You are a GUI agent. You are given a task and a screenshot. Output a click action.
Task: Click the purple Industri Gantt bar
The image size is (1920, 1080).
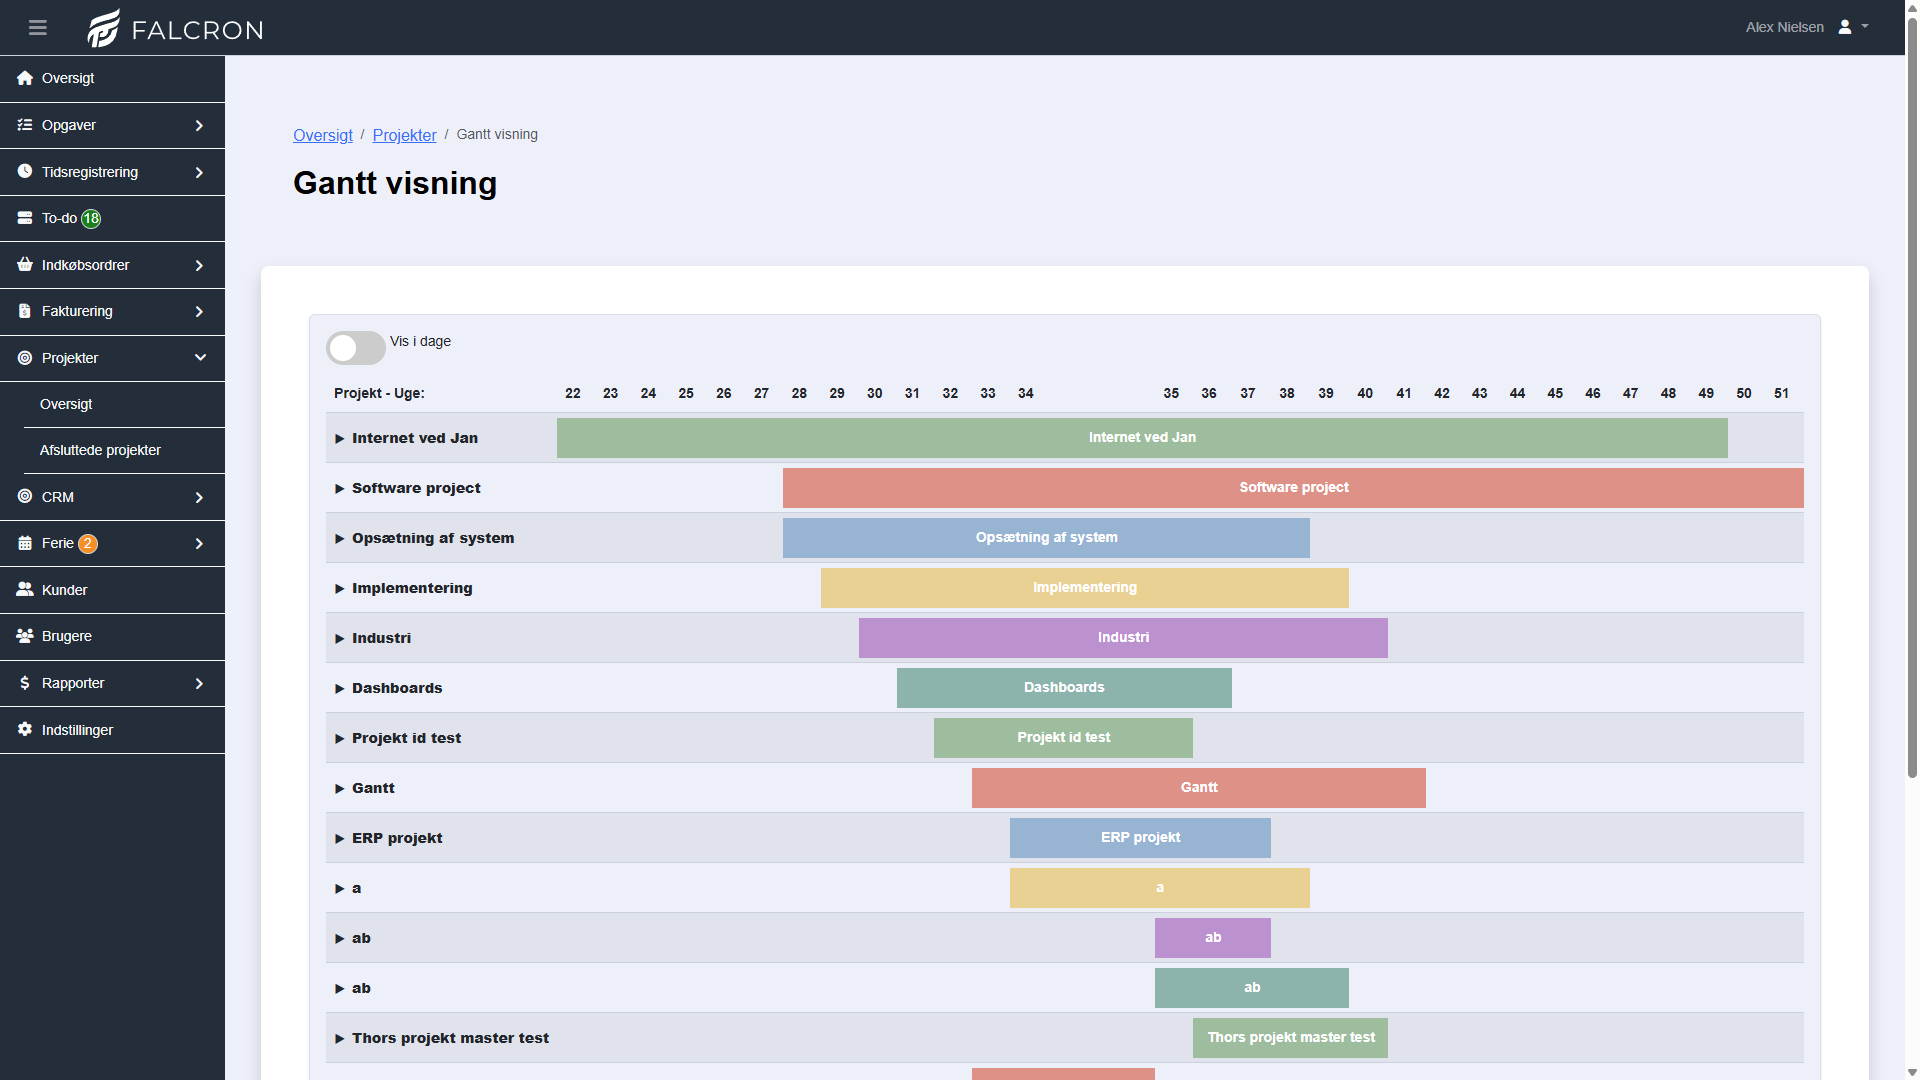1123,638
